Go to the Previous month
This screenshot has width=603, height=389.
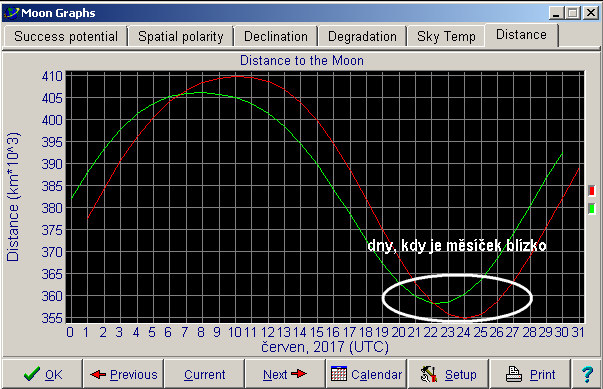(123, 374)
